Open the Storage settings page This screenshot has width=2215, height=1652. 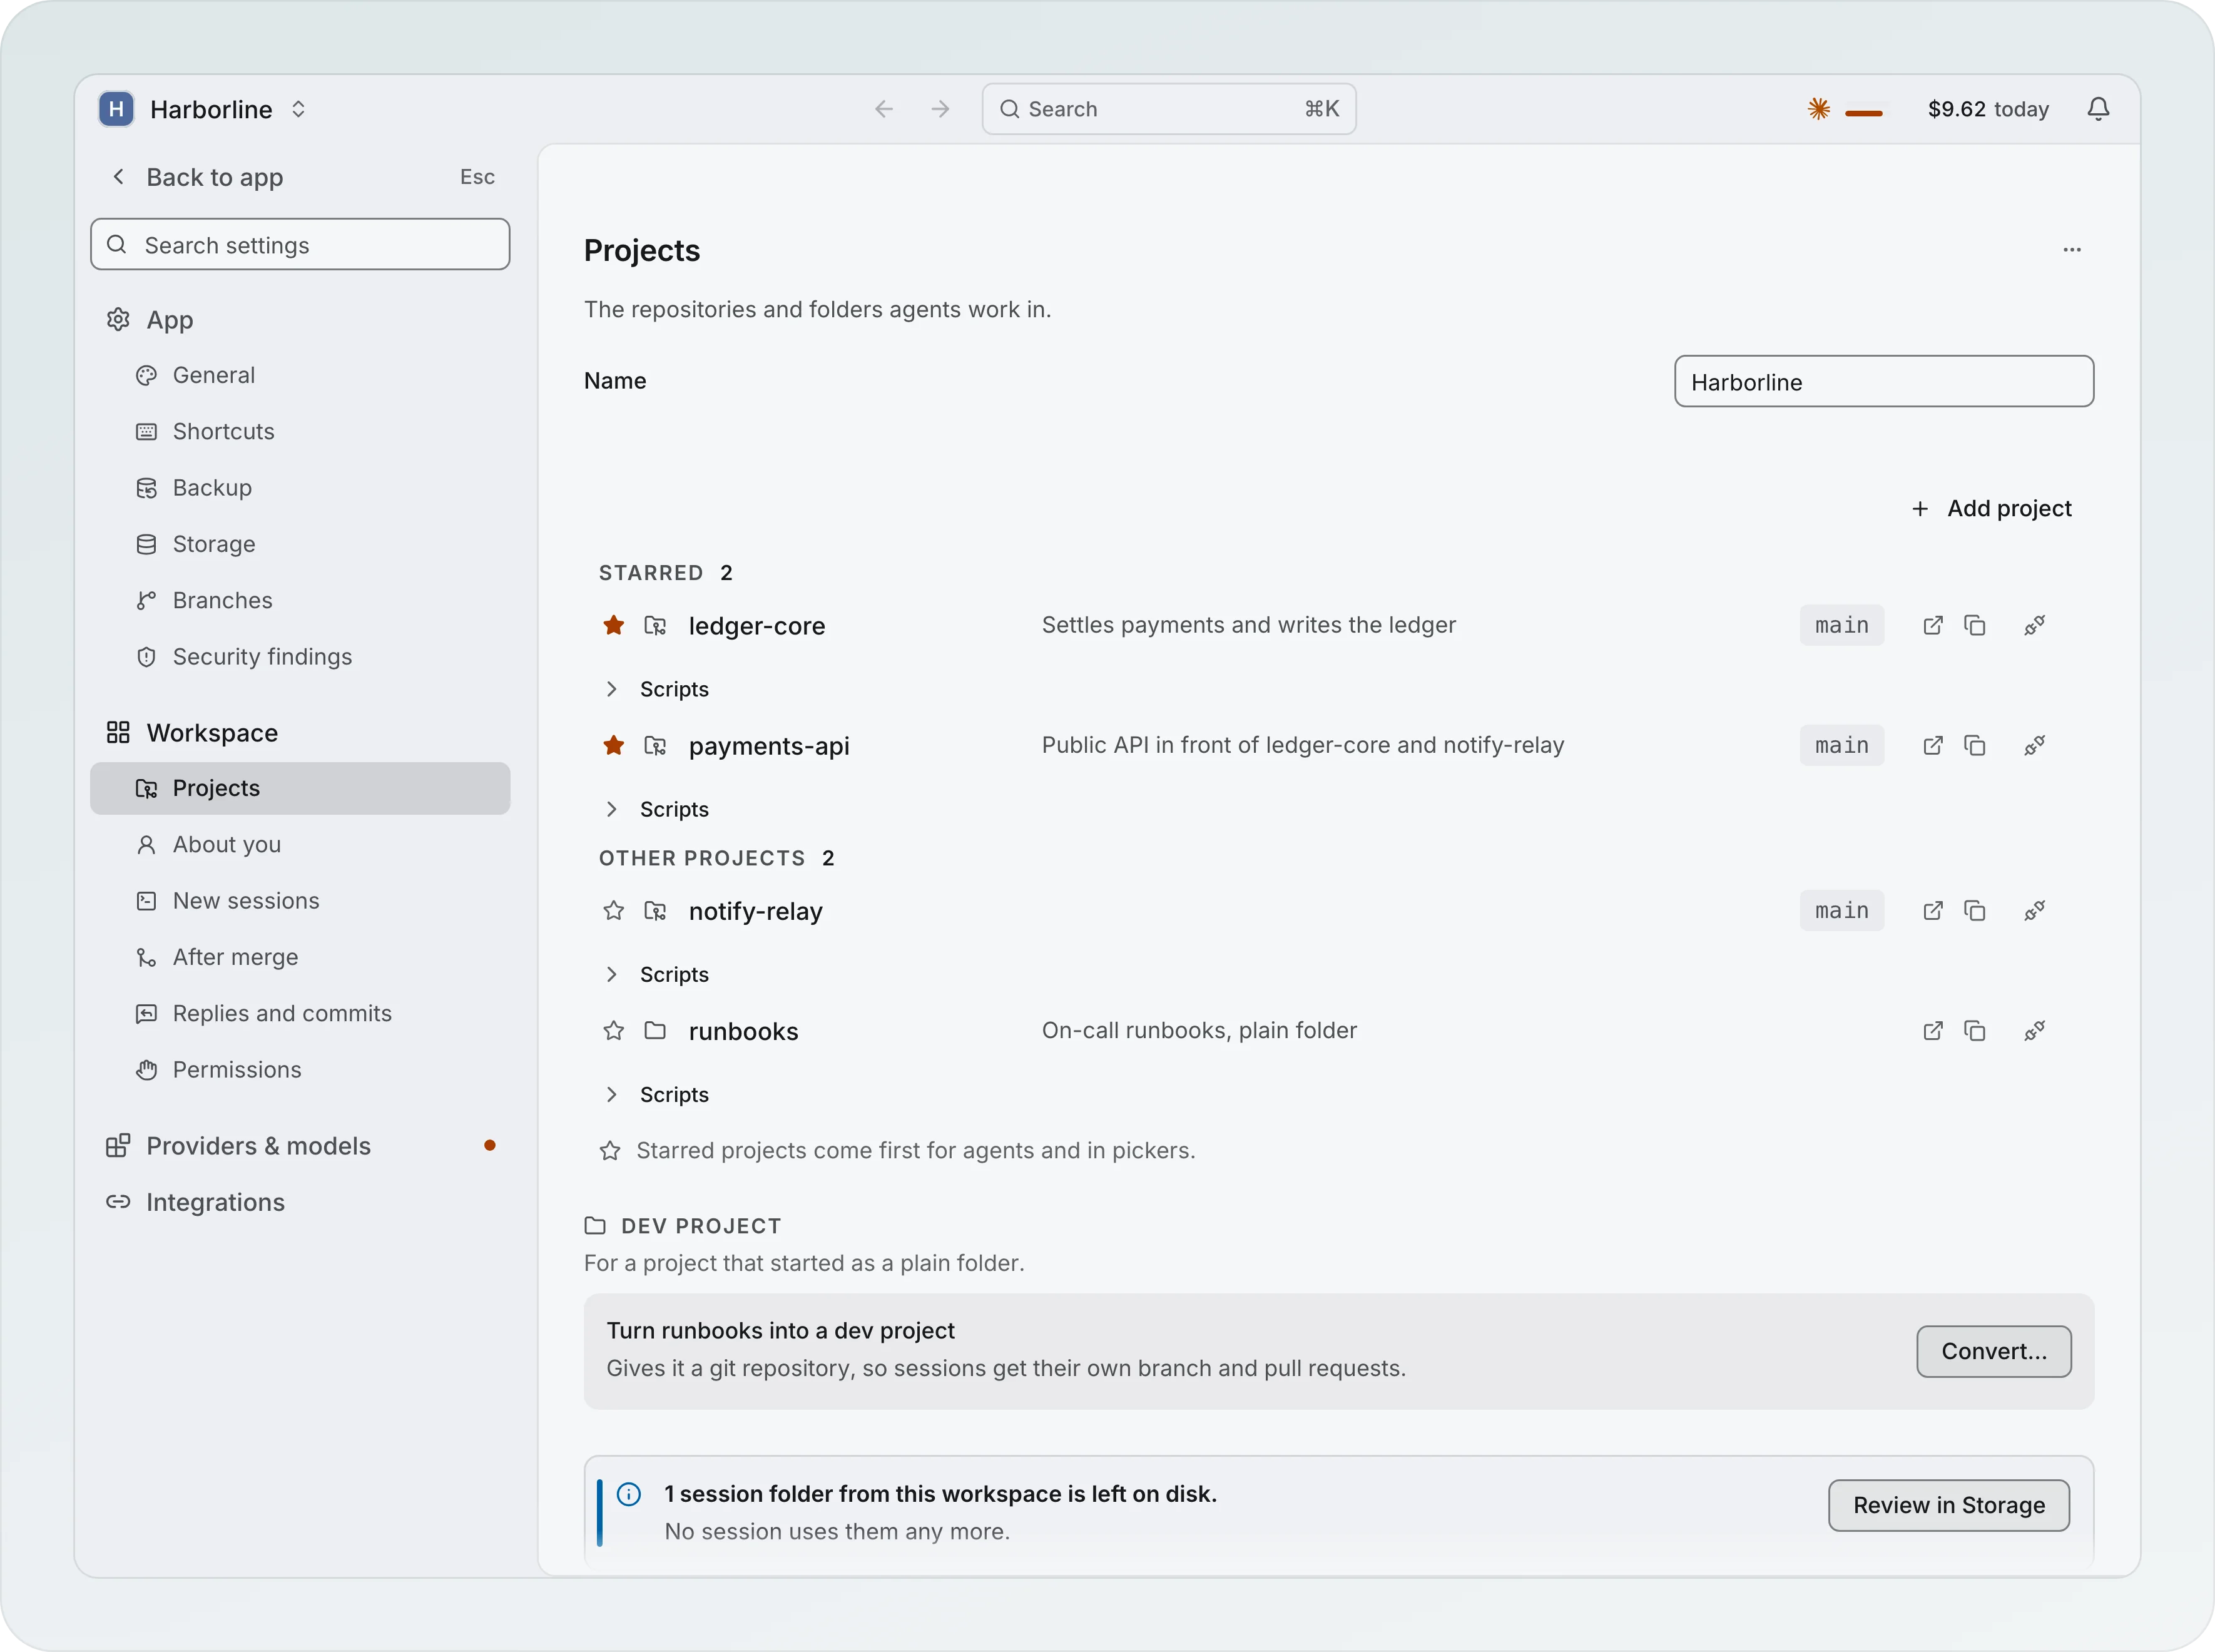tap(300, 545)
